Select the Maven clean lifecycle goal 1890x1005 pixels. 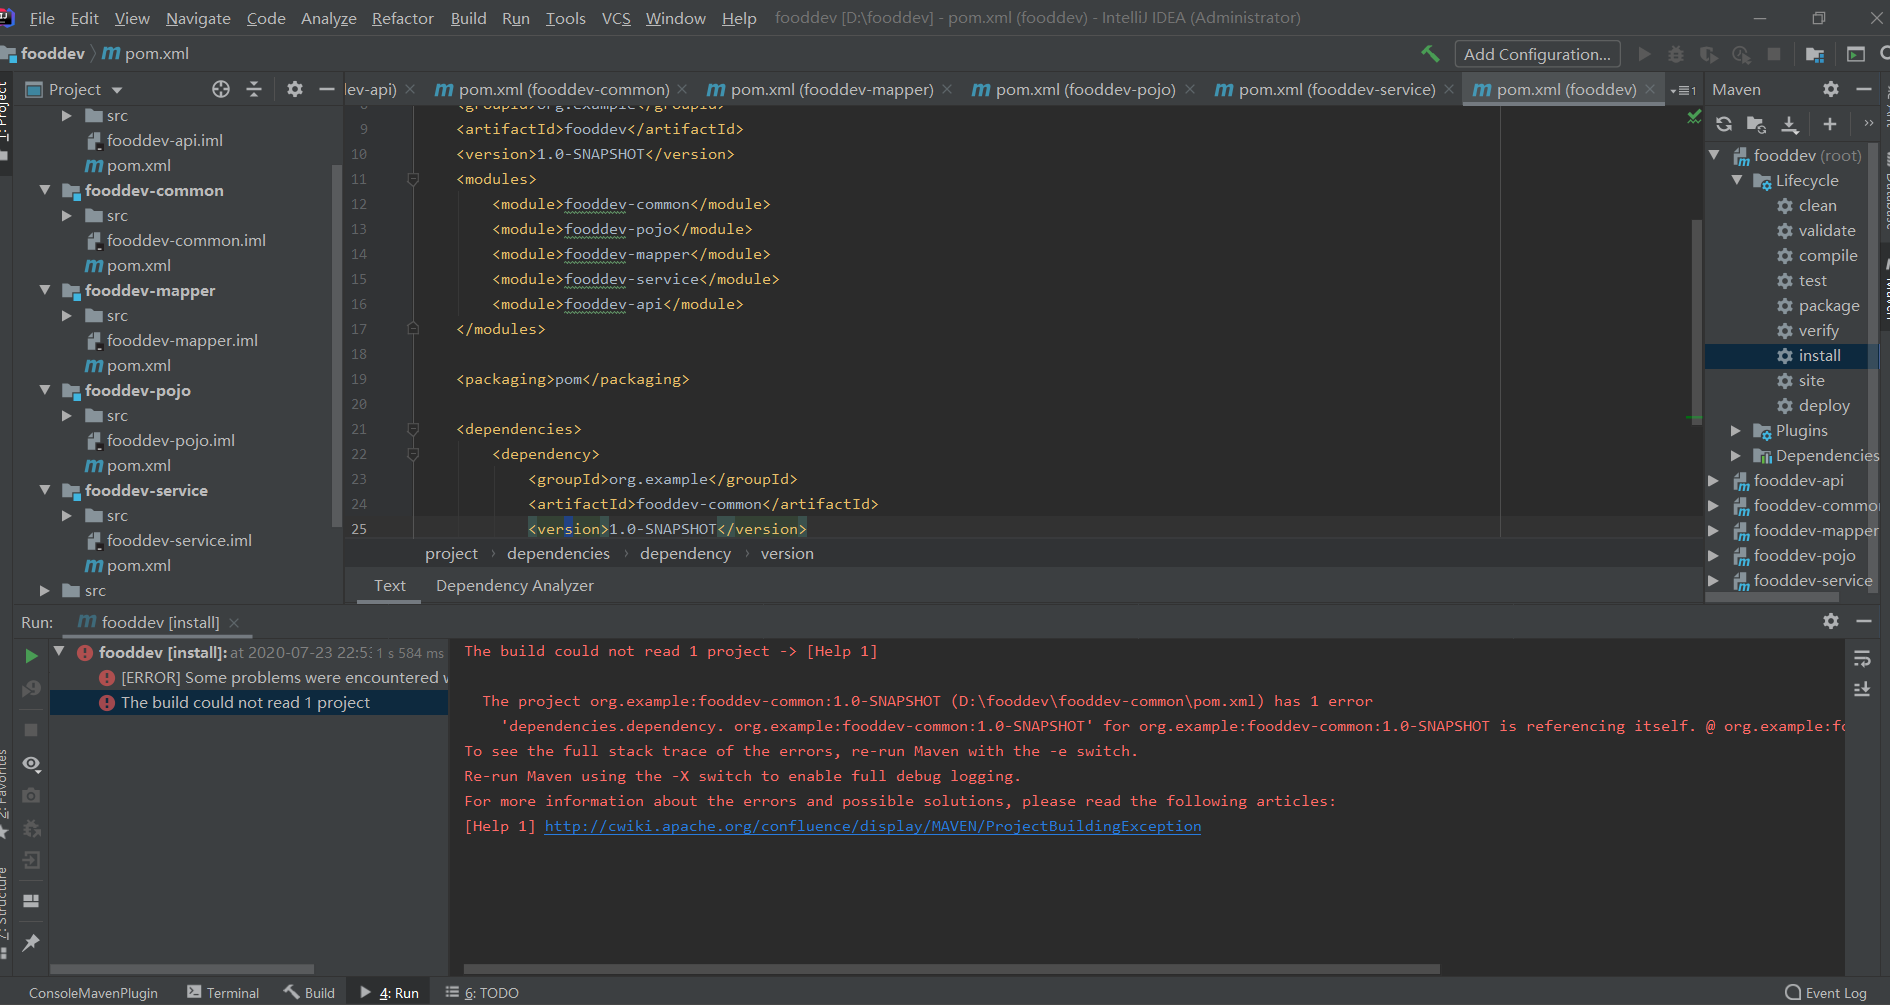click(1817, 206)
